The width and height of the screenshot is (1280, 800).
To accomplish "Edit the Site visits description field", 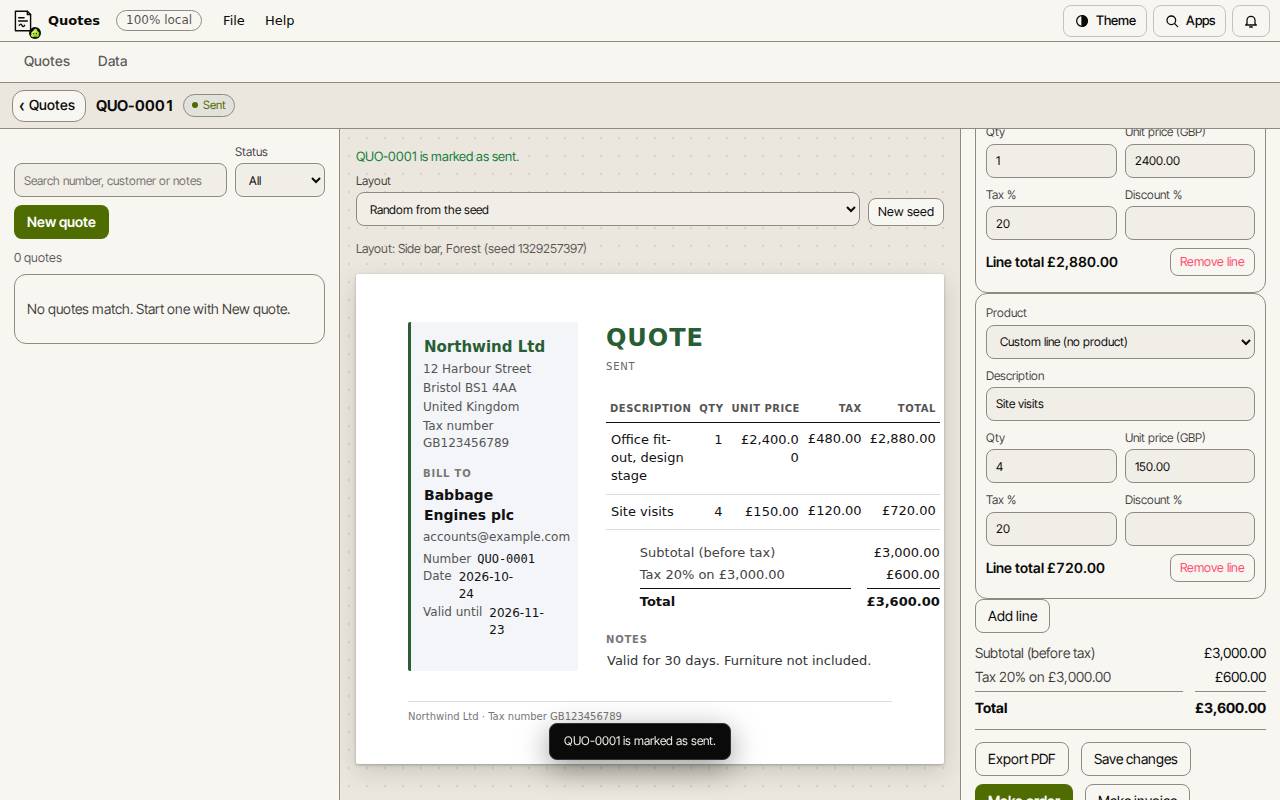I will pyautogui.click(x=1120, y=404).
